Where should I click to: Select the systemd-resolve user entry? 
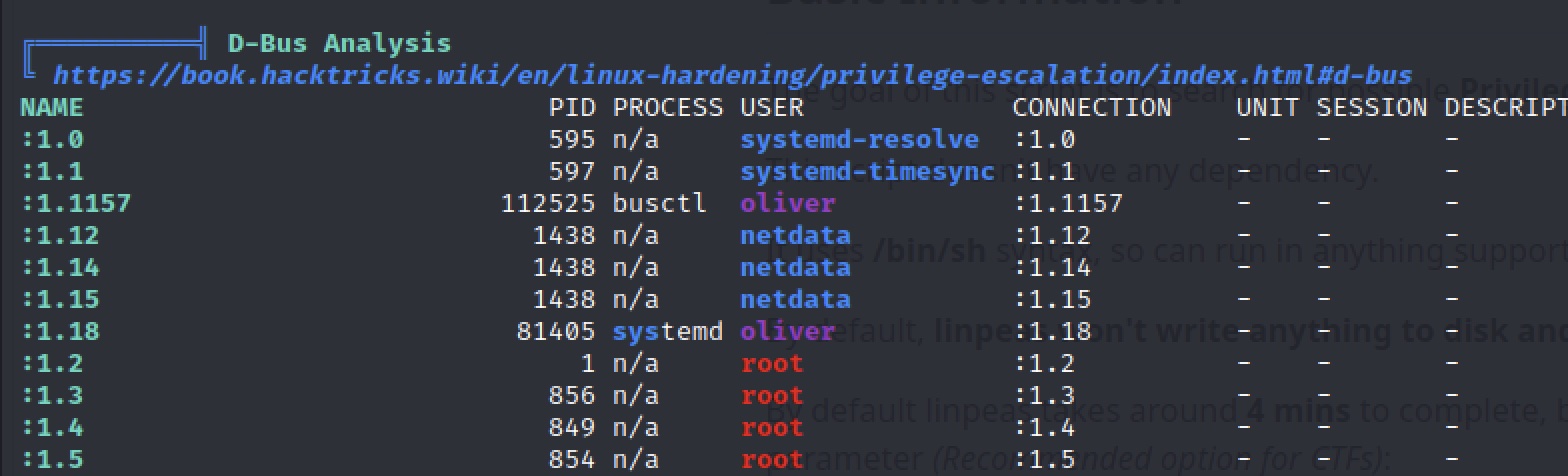pyautogui.click(x=860, y=139)
